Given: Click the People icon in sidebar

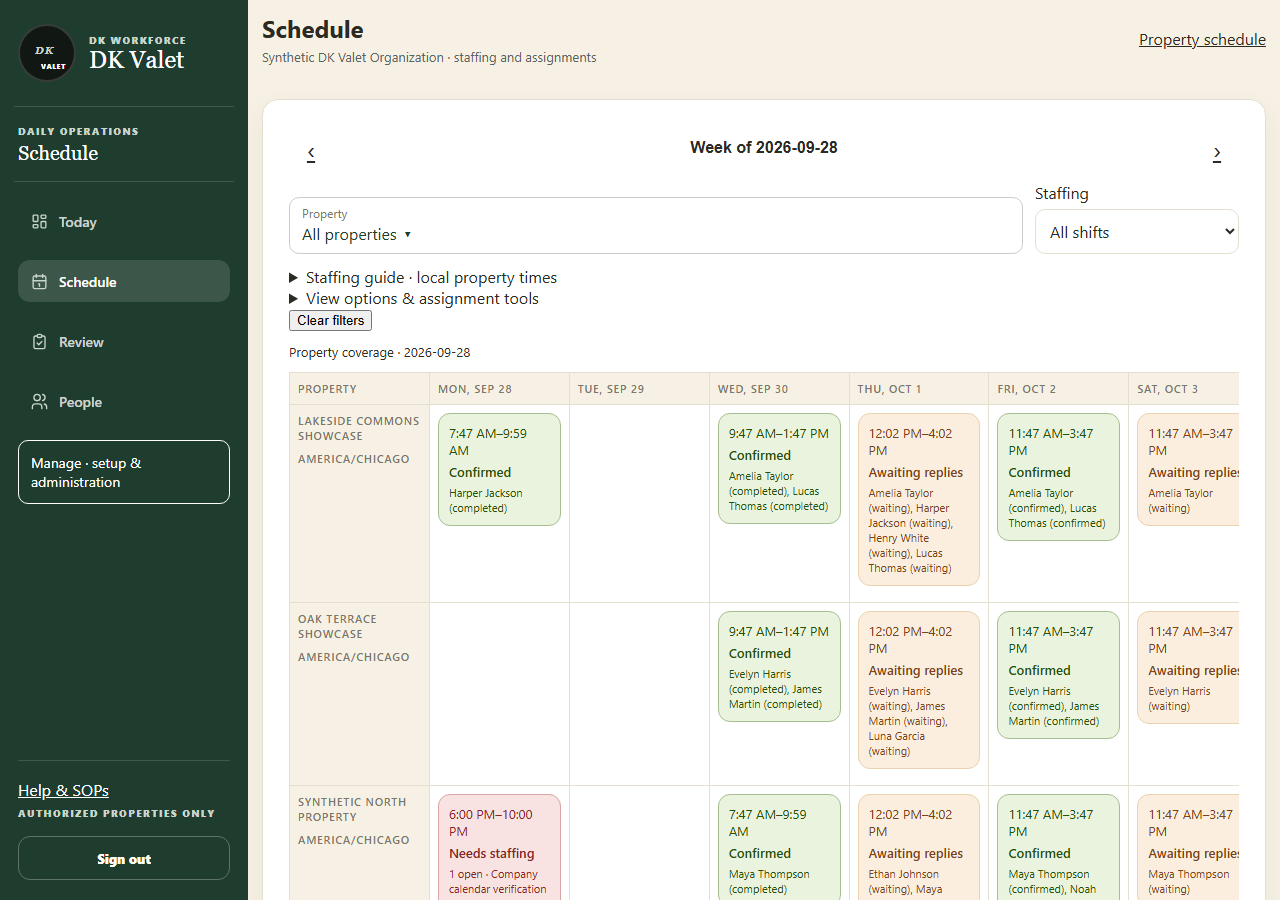Looking at the screenshot, I should click(40, 402).
